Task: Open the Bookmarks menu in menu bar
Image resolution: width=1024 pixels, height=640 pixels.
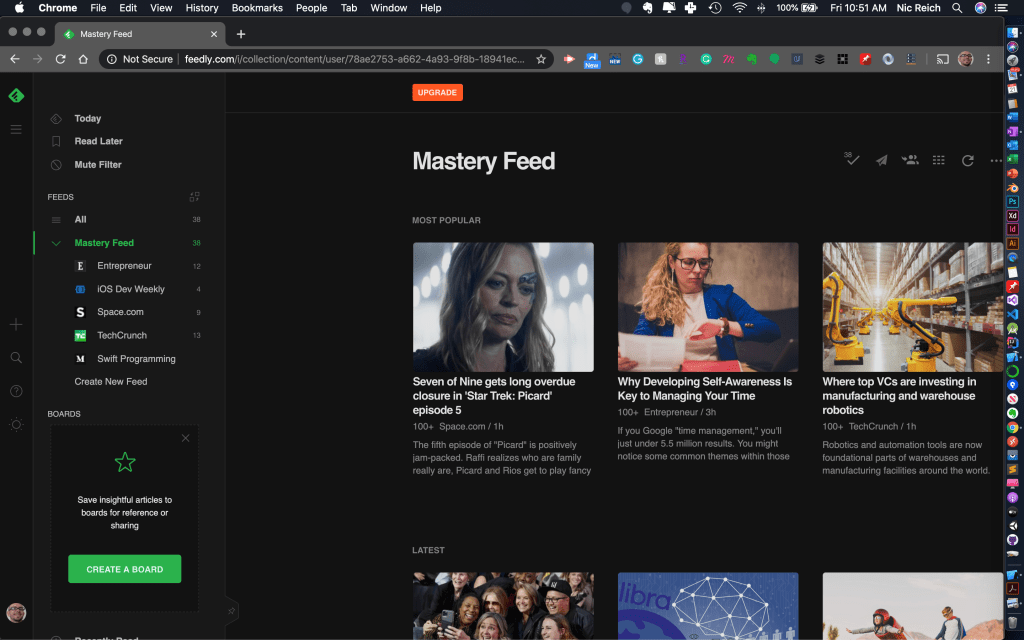Action: (x=257, y=8)
